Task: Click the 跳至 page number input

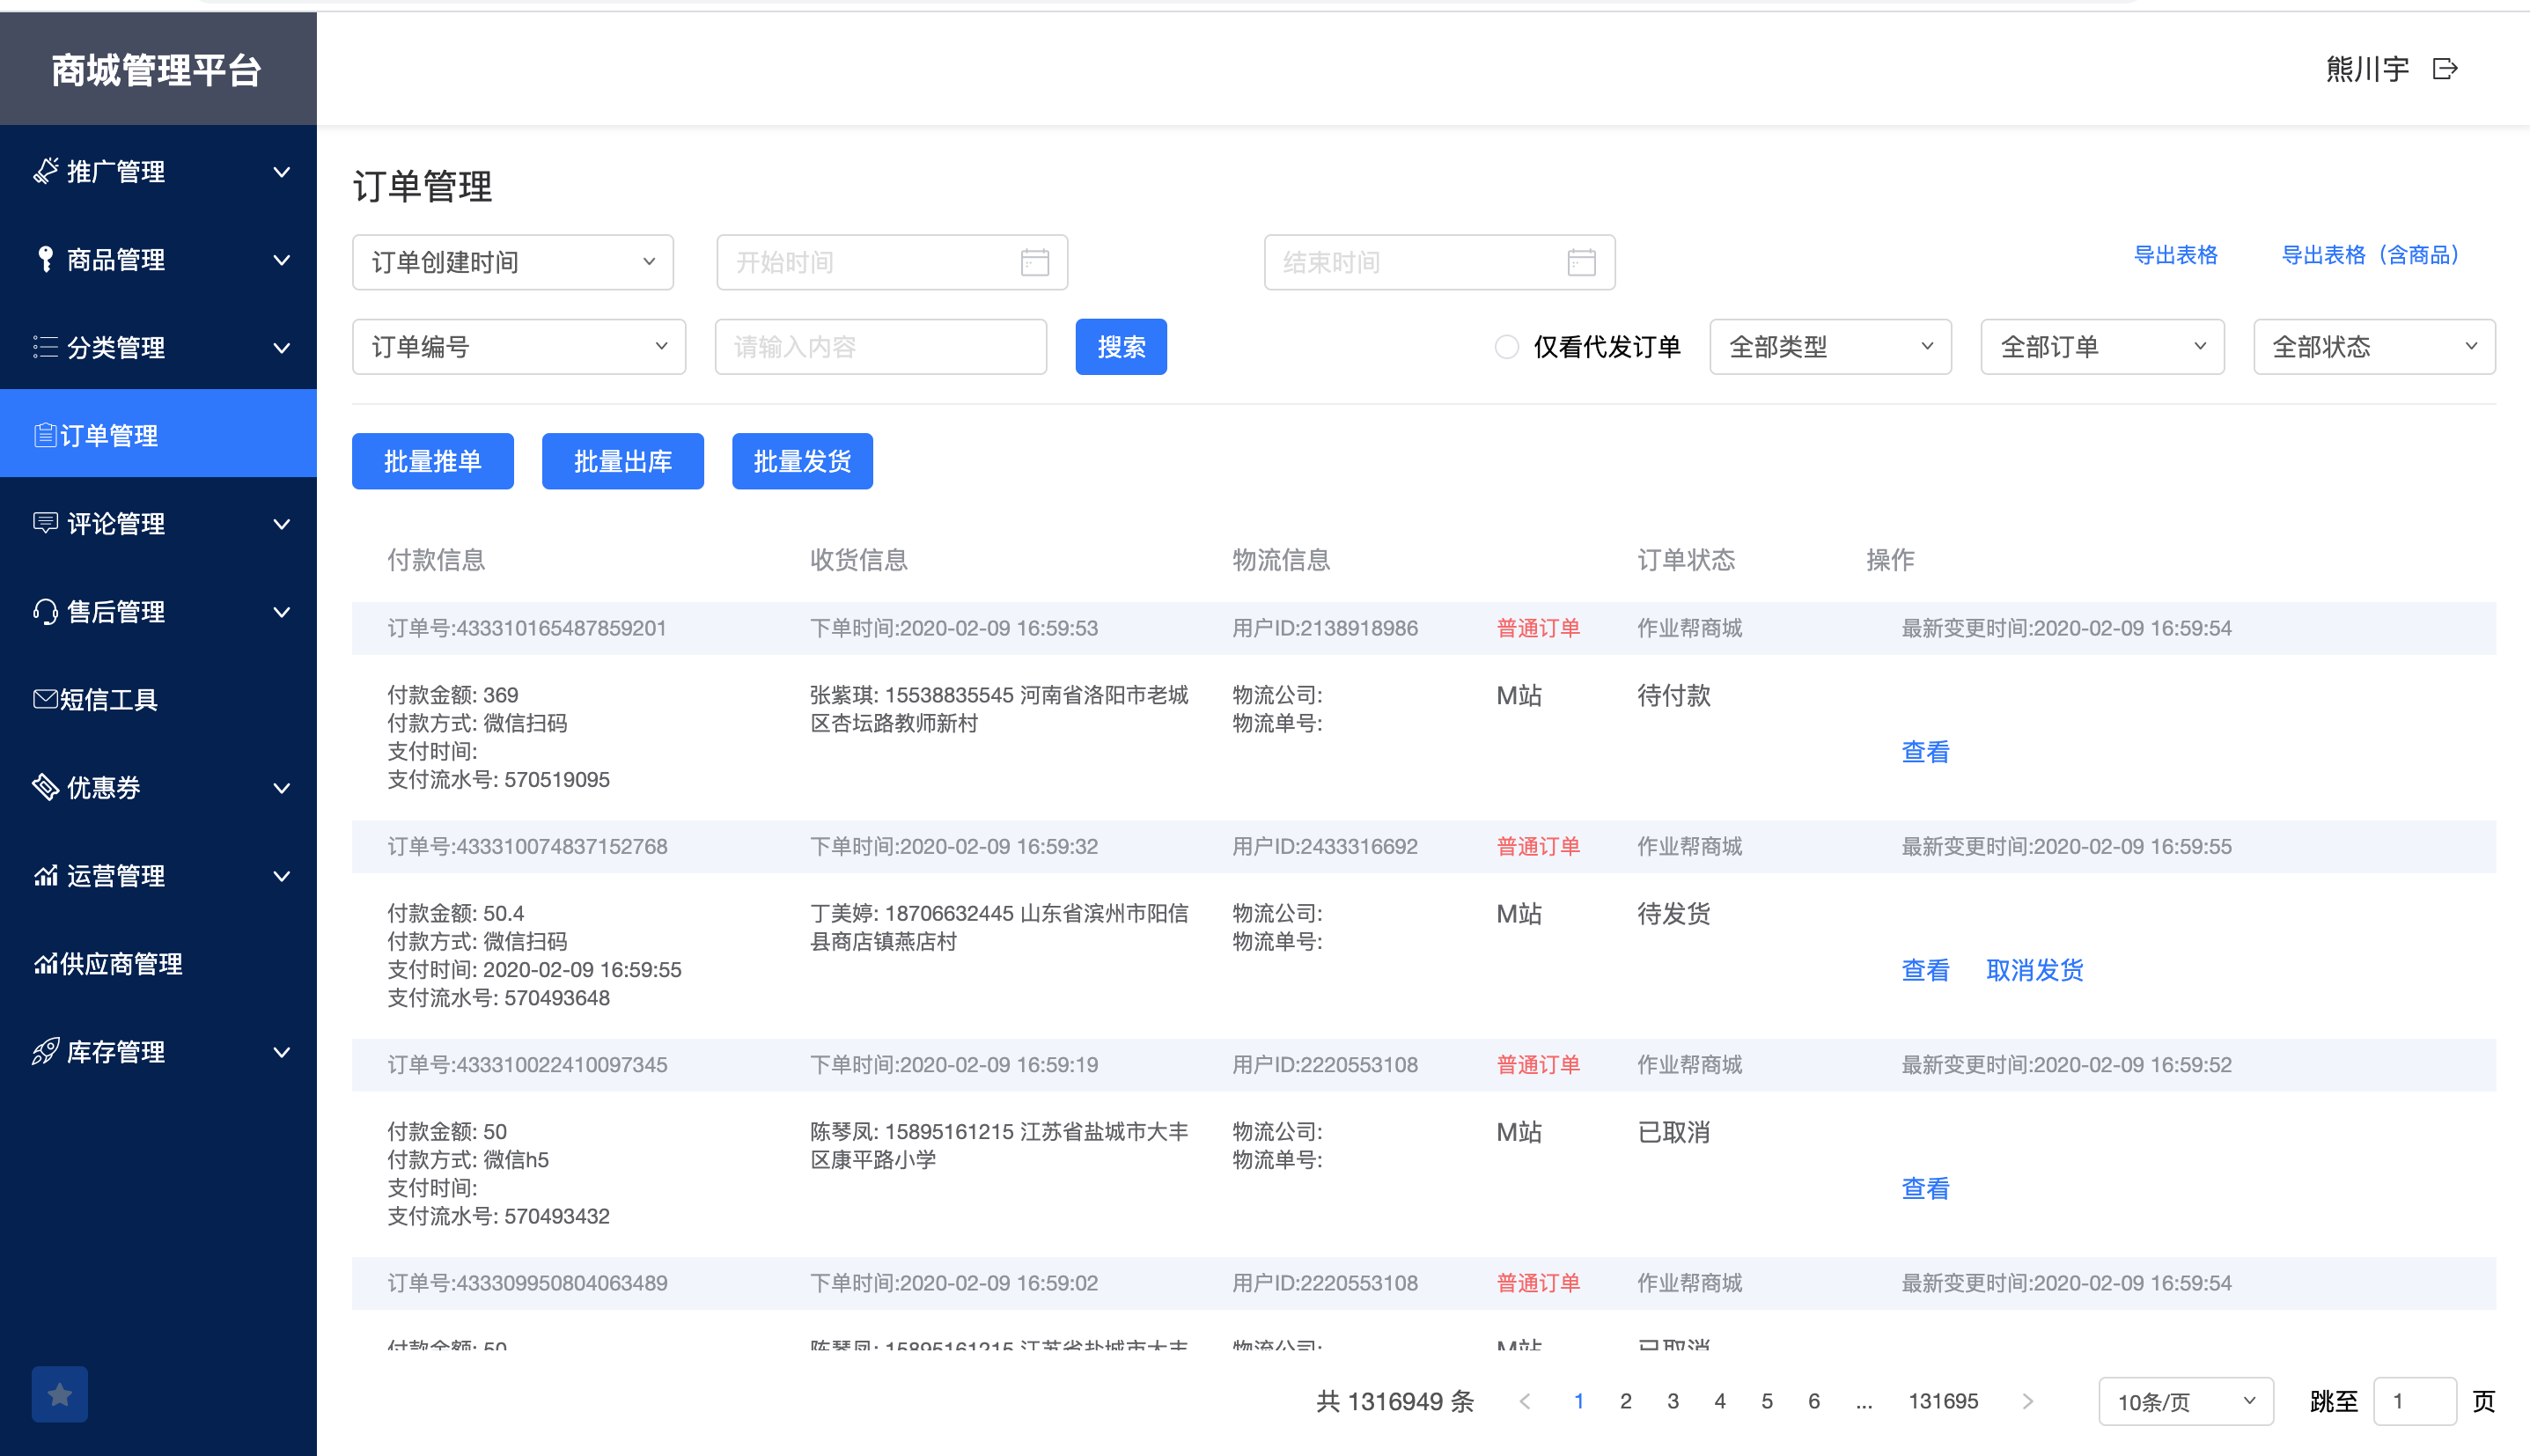Action: click(2415, 1401)
